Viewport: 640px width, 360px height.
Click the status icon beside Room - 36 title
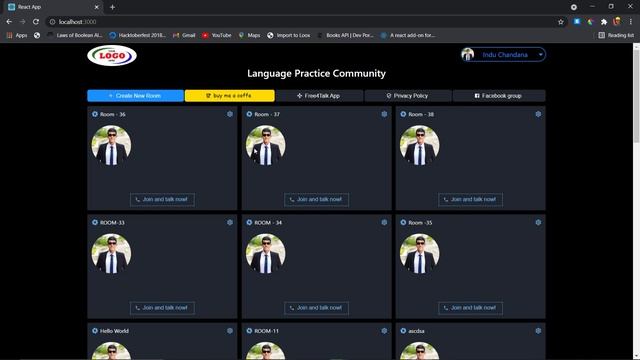point(95,114)
